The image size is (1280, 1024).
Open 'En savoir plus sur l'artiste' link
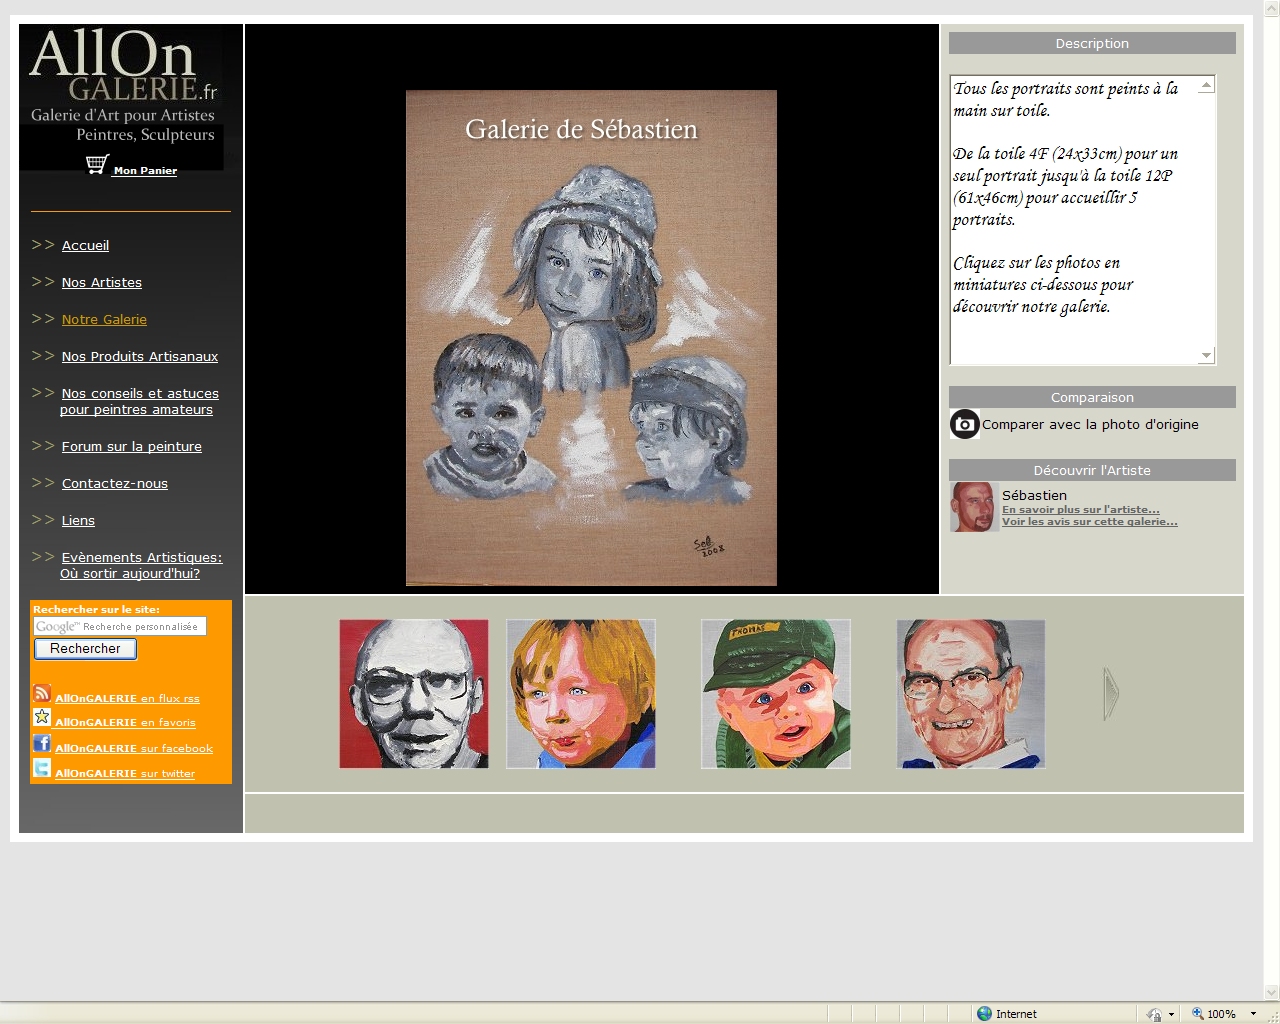pos(1080,510)
